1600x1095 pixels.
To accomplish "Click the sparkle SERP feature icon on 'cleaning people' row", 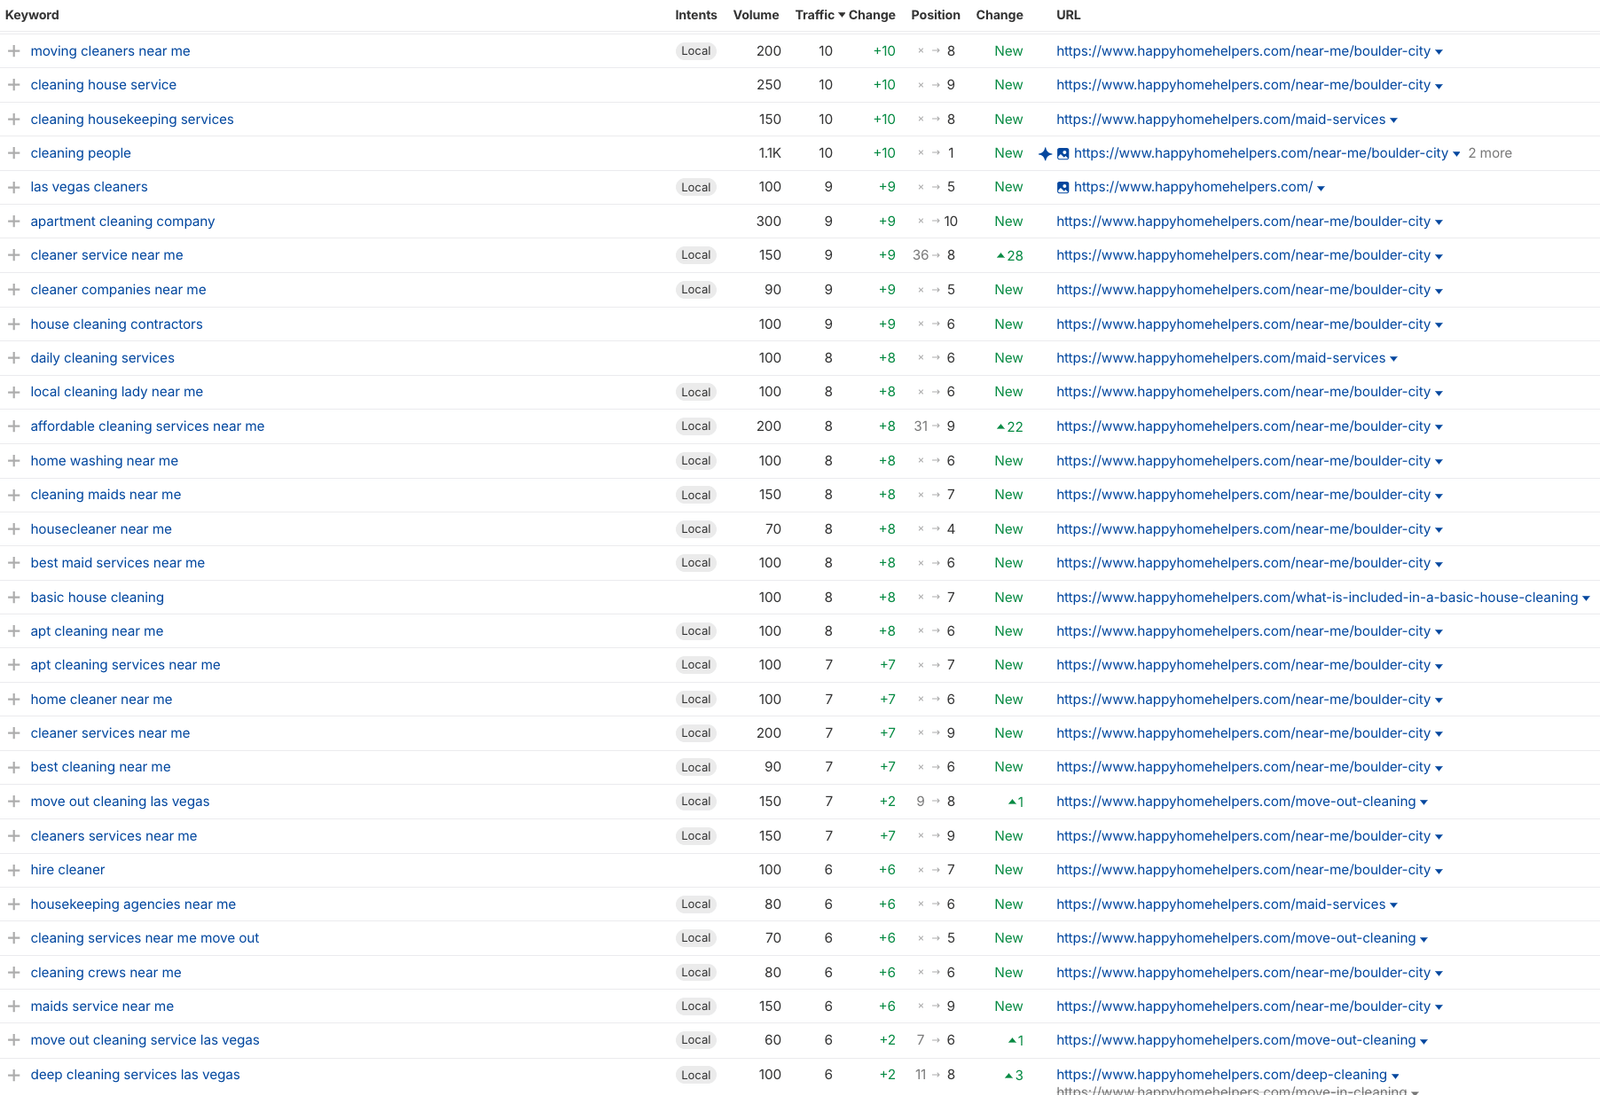I will [x=1045, y=154].
